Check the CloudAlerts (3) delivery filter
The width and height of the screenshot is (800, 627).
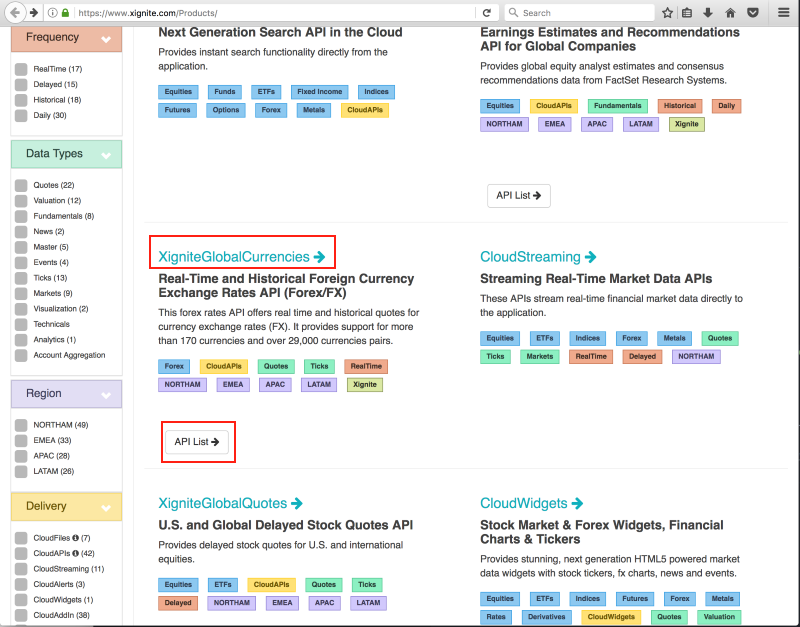tap(21, 584)
